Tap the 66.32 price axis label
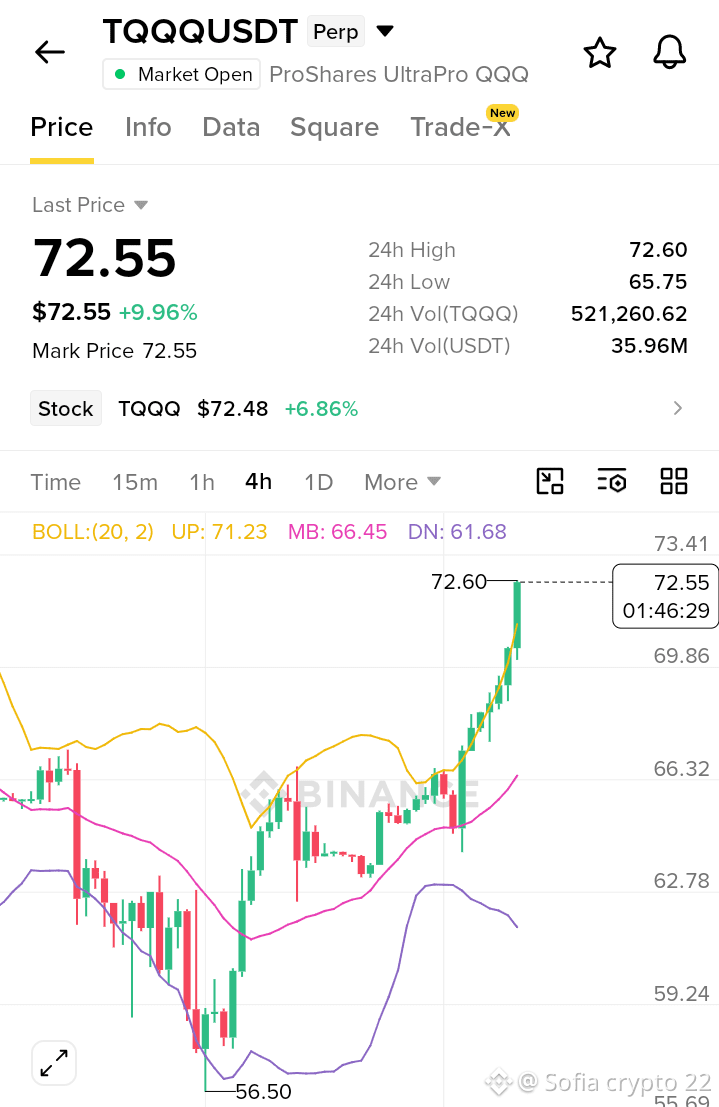This screenshot has height=1107, width=719. (x=682, y=769)
